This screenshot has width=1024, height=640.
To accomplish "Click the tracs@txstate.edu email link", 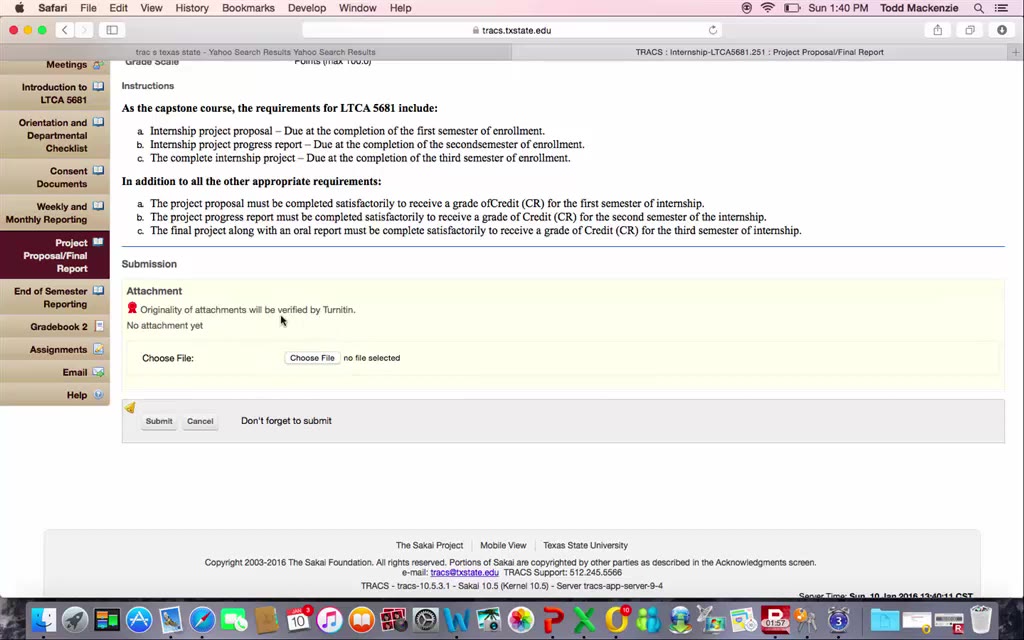I will pos(464,573).
